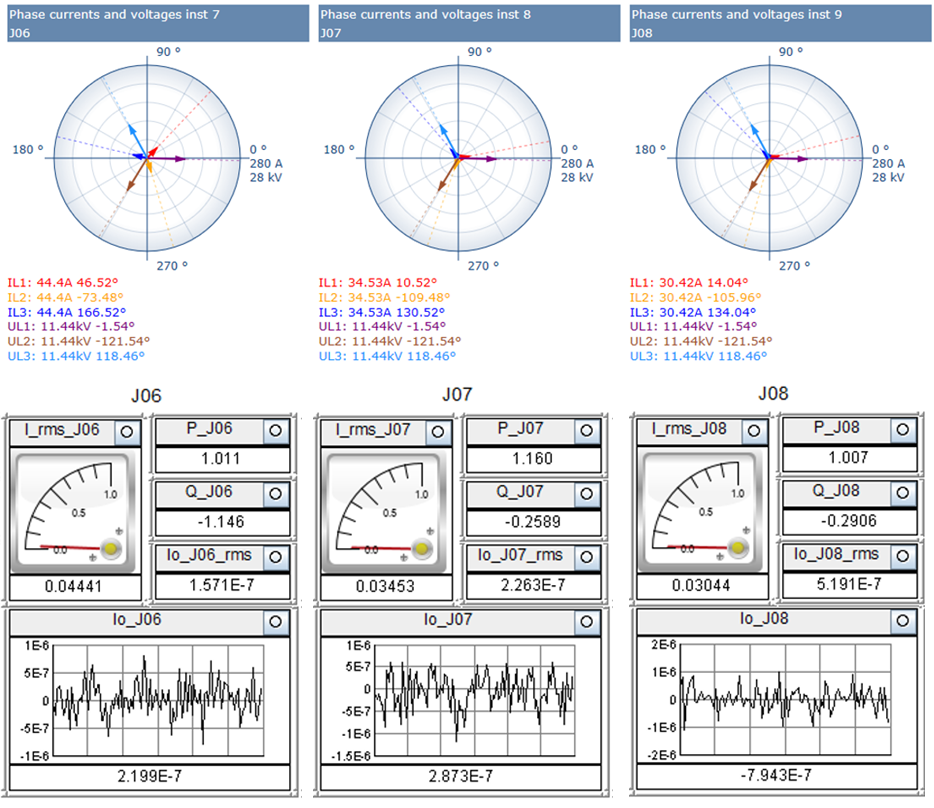Click UL3: 11.44kV 118.46° under J08

pos(699,356)
